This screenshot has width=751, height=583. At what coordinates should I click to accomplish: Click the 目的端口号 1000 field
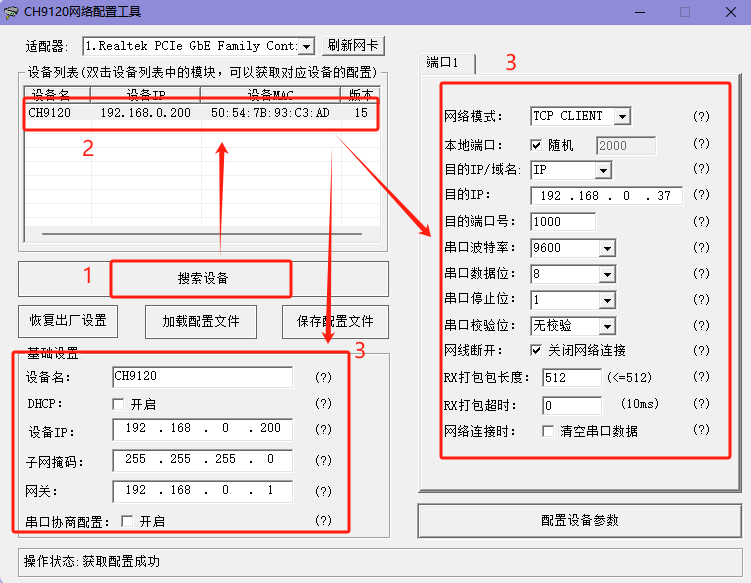tap(563, 222)
